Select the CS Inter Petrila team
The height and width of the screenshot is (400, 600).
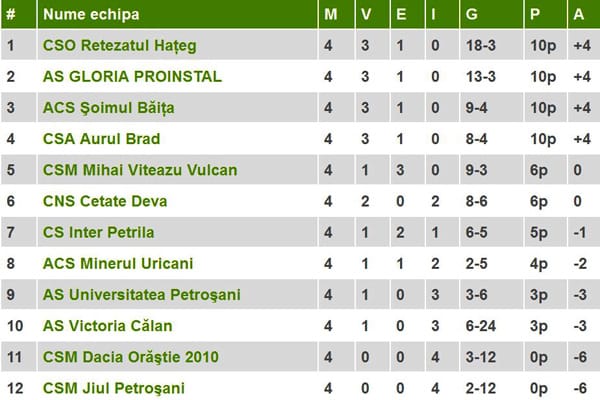pyautogui.click(x=99, y=232)
